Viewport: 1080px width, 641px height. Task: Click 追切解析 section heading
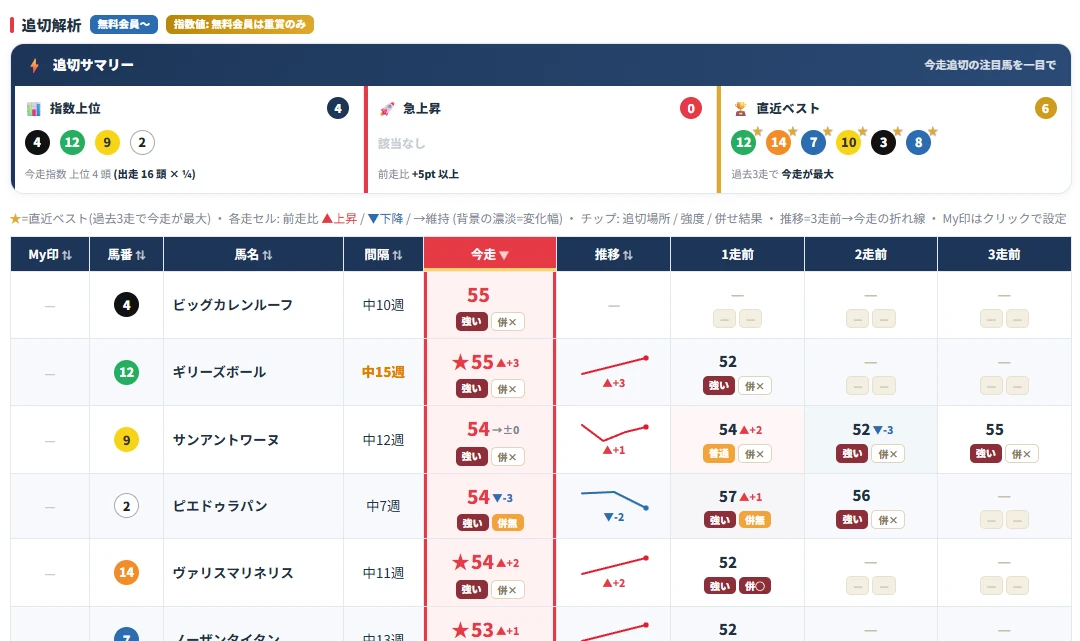(x=51, y=25)
